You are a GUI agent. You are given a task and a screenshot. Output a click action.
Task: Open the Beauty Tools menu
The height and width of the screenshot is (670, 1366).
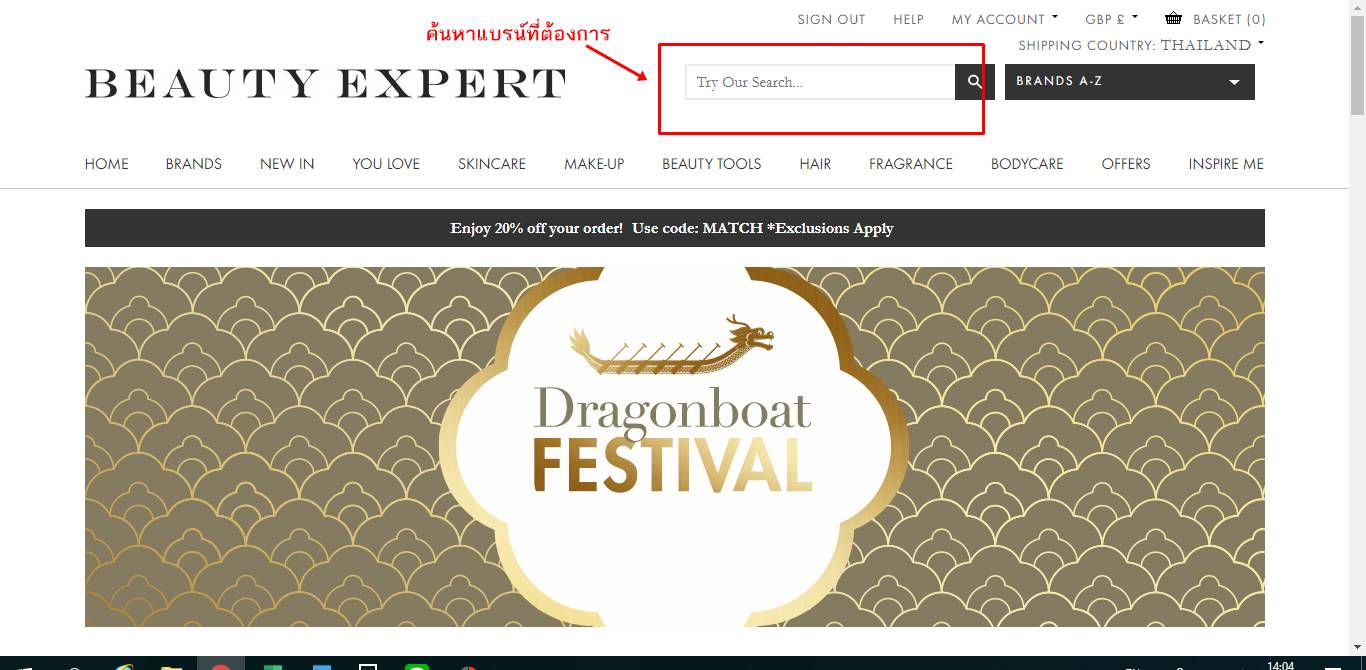[712, 164]
